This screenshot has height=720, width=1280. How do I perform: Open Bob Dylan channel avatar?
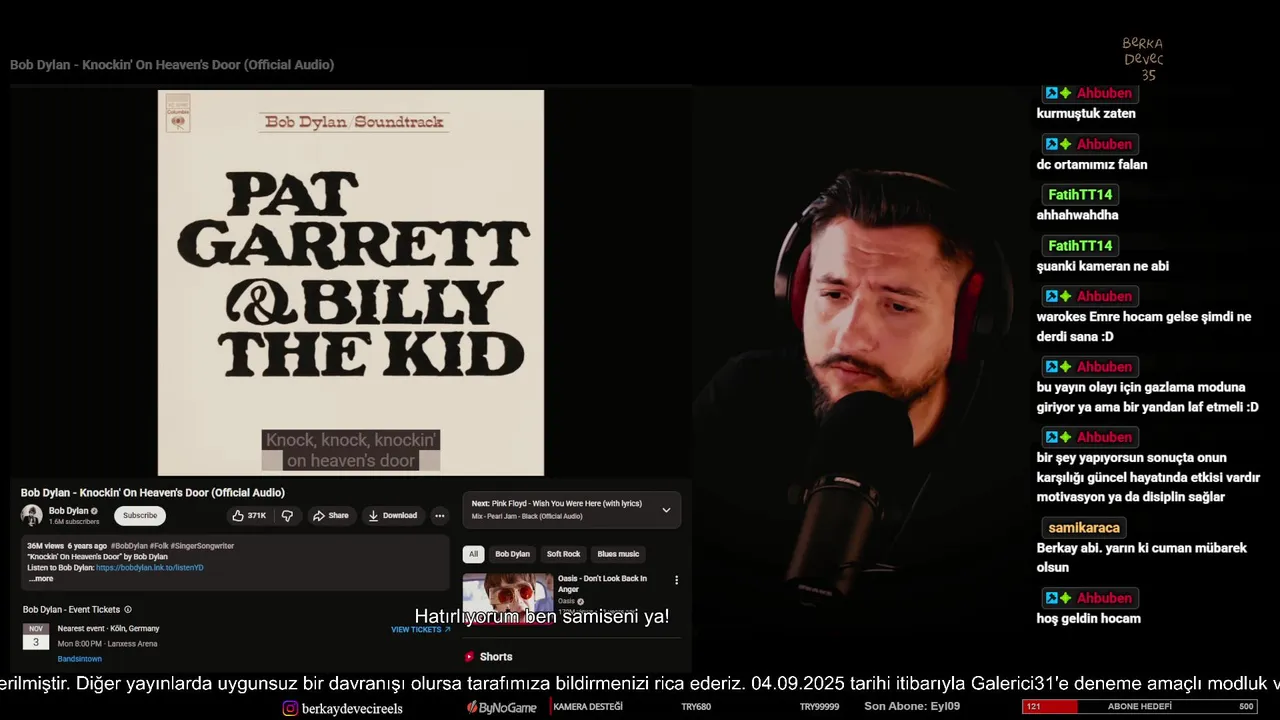coord(32,515)
